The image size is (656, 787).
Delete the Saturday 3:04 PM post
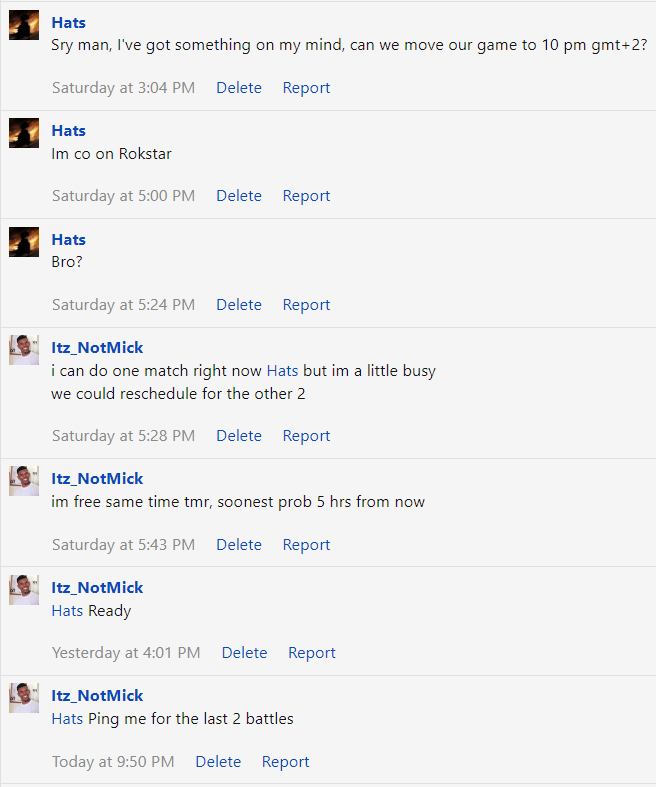click(239, 88)
